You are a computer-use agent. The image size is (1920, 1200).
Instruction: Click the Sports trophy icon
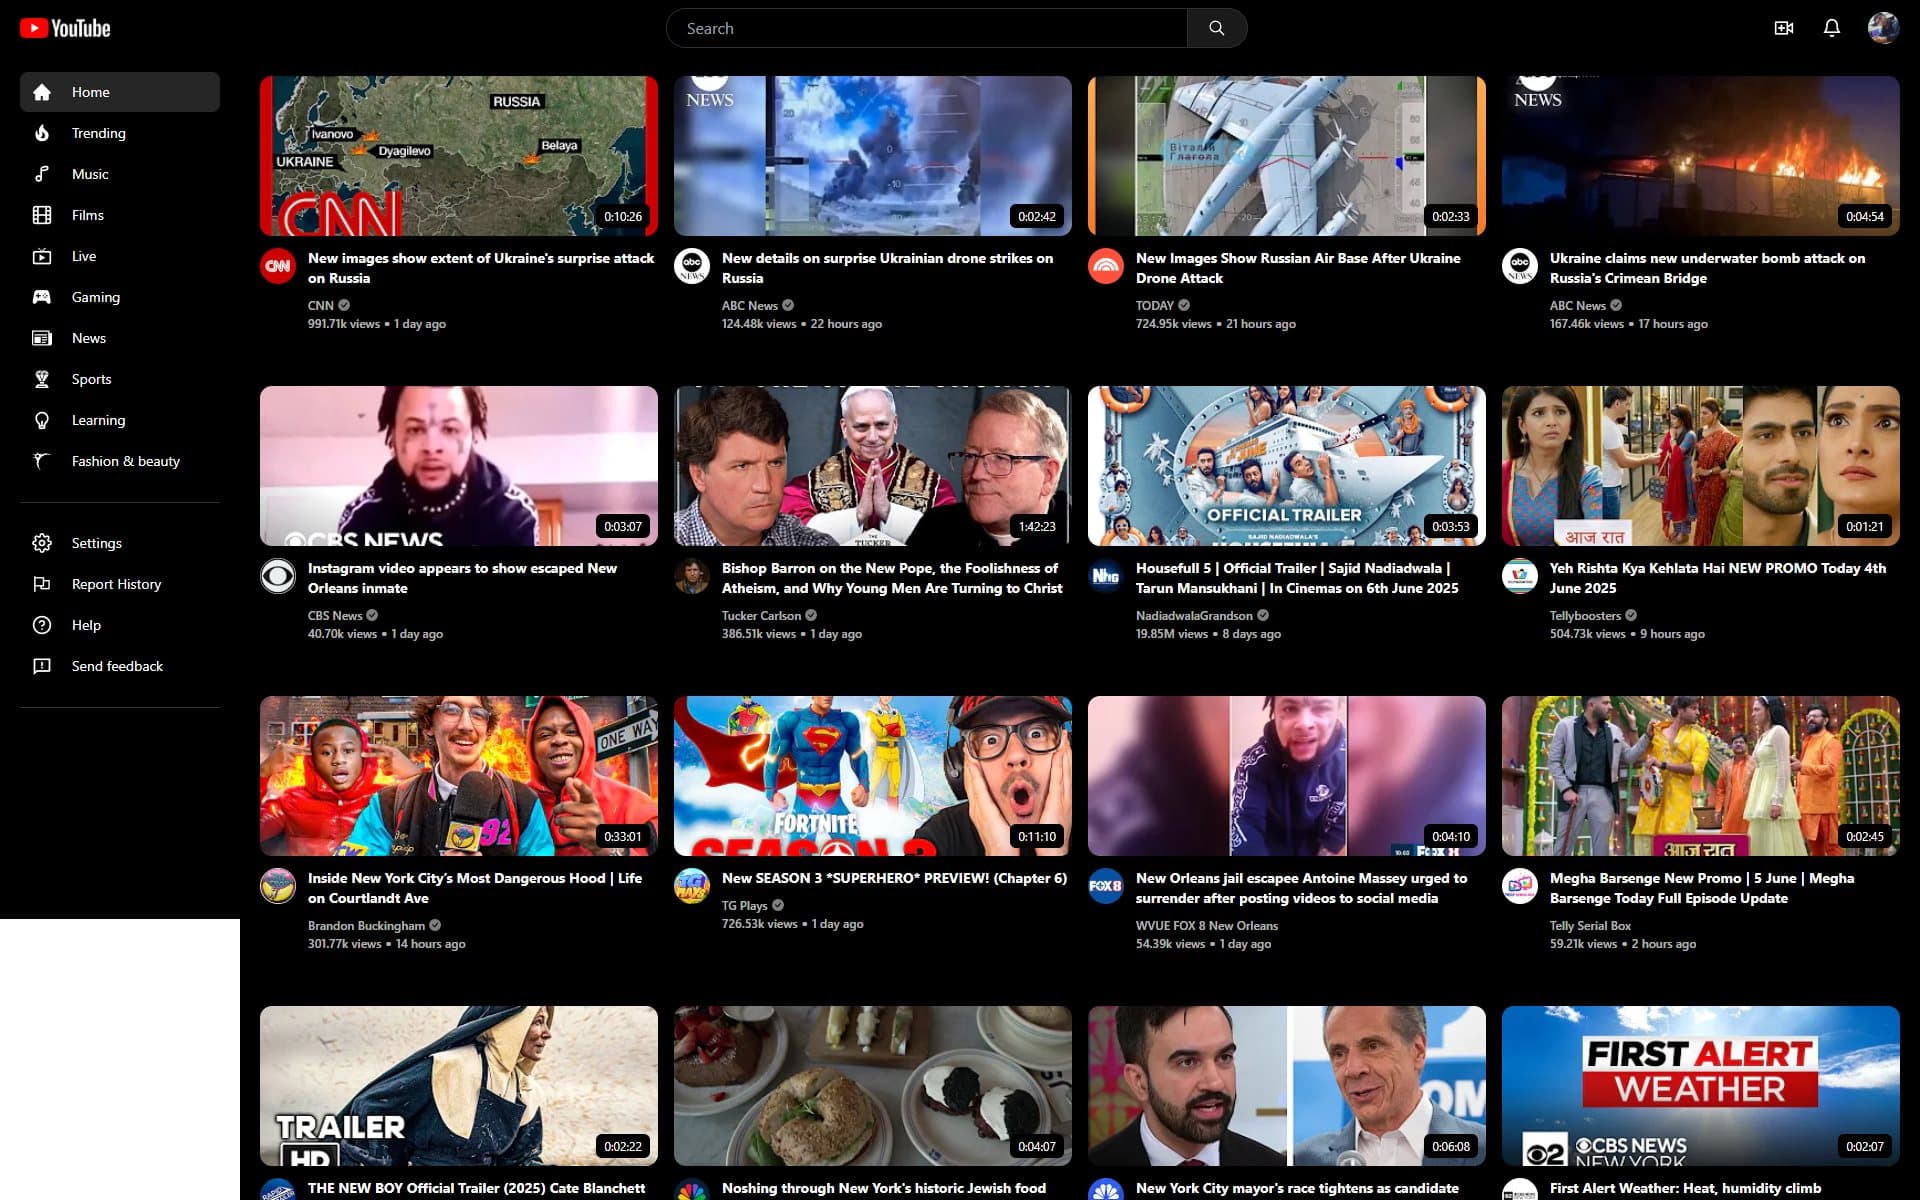[x=42, y=379]
